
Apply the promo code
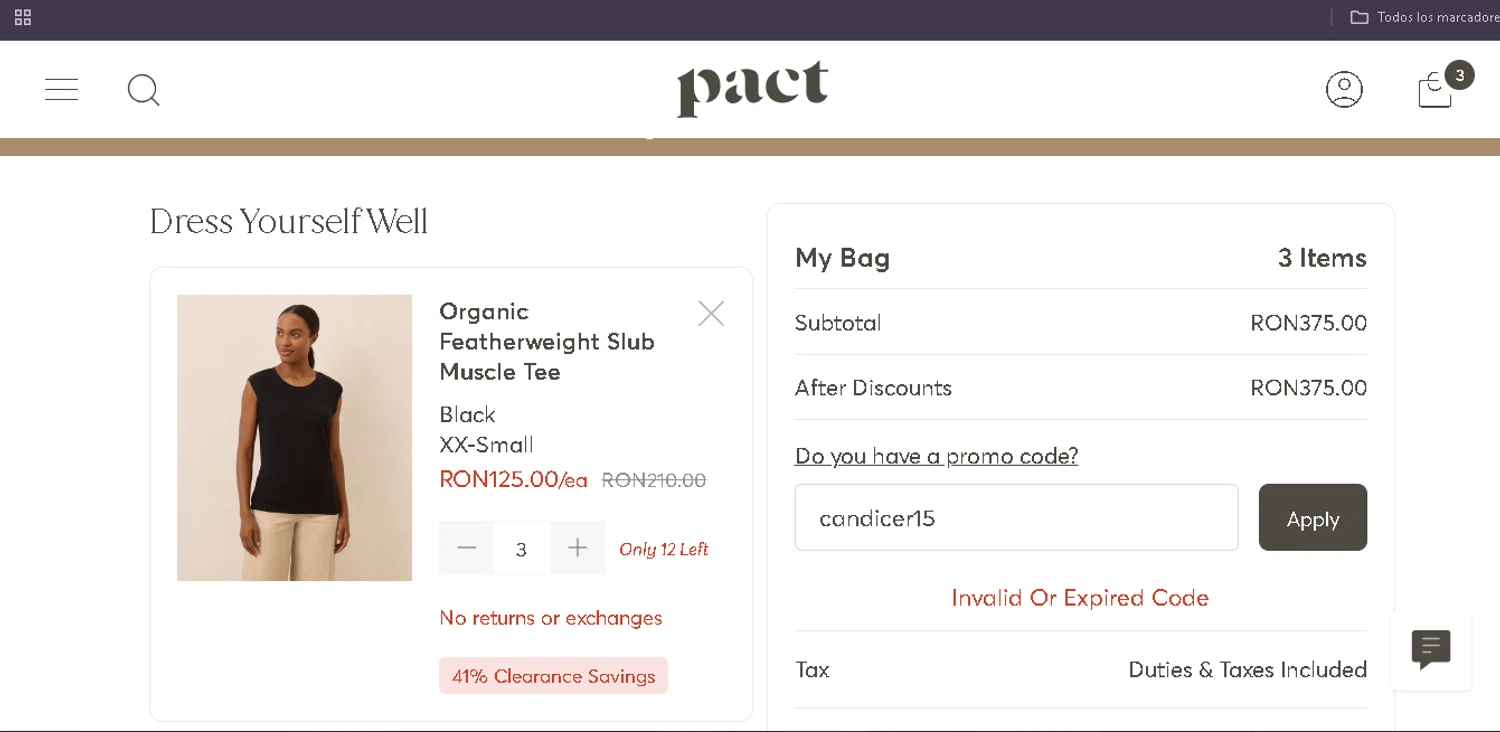coord(1312,518)
